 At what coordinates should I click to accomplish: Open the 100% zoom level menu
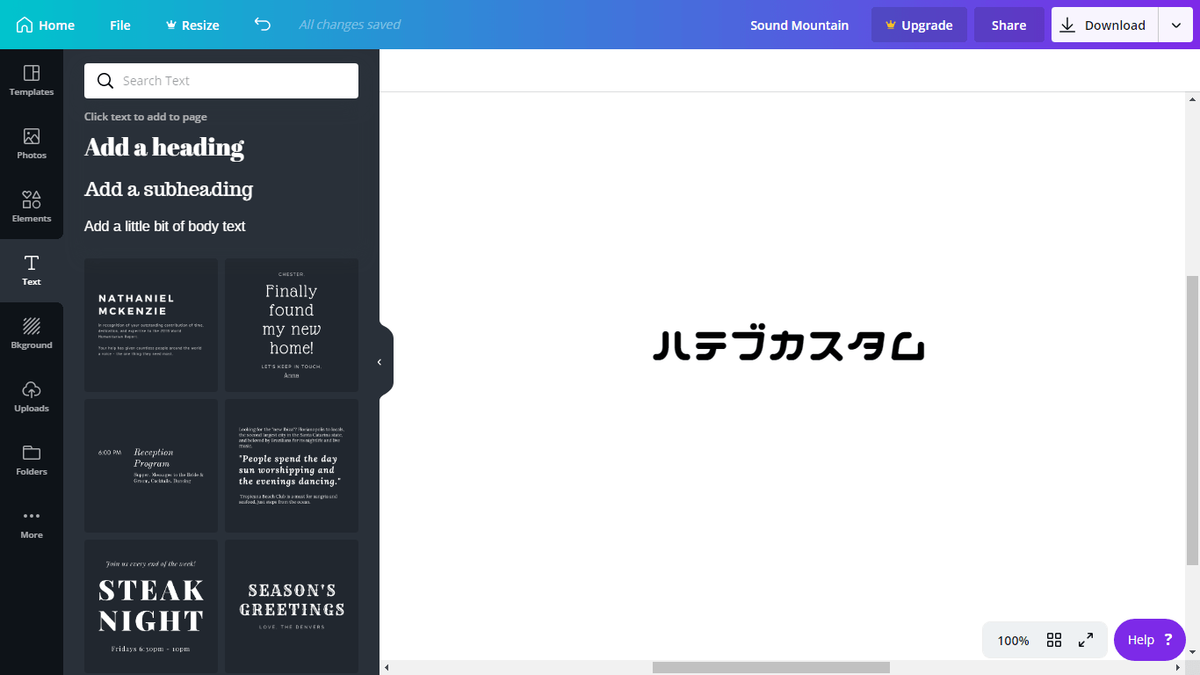pyautogui.click(x=1013, y=640)
